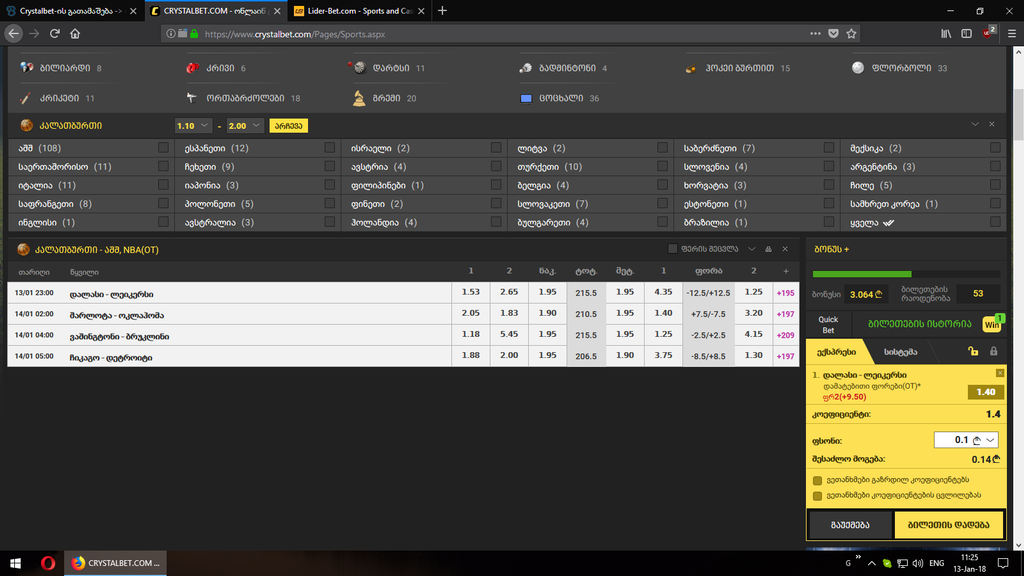Enable accept increased odds checkbox in bet slip
Image resolution: width=1024 pixels, height=576 pixels.
[817, 480]
